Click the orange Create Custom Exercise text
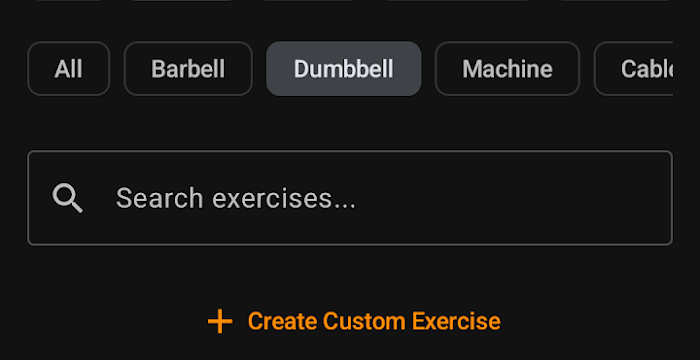700x360 pixels. tap(374, 321)
